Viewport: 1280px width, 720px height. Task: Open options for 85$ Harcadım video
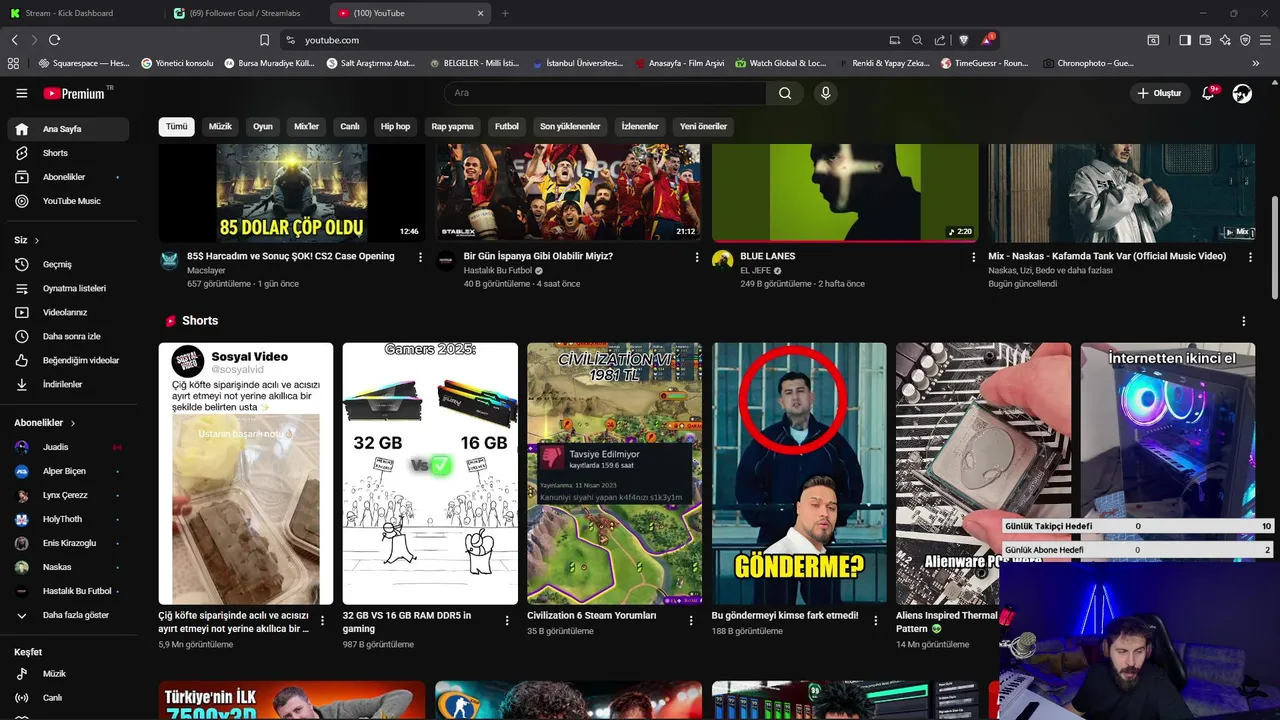tap(420, 257)
